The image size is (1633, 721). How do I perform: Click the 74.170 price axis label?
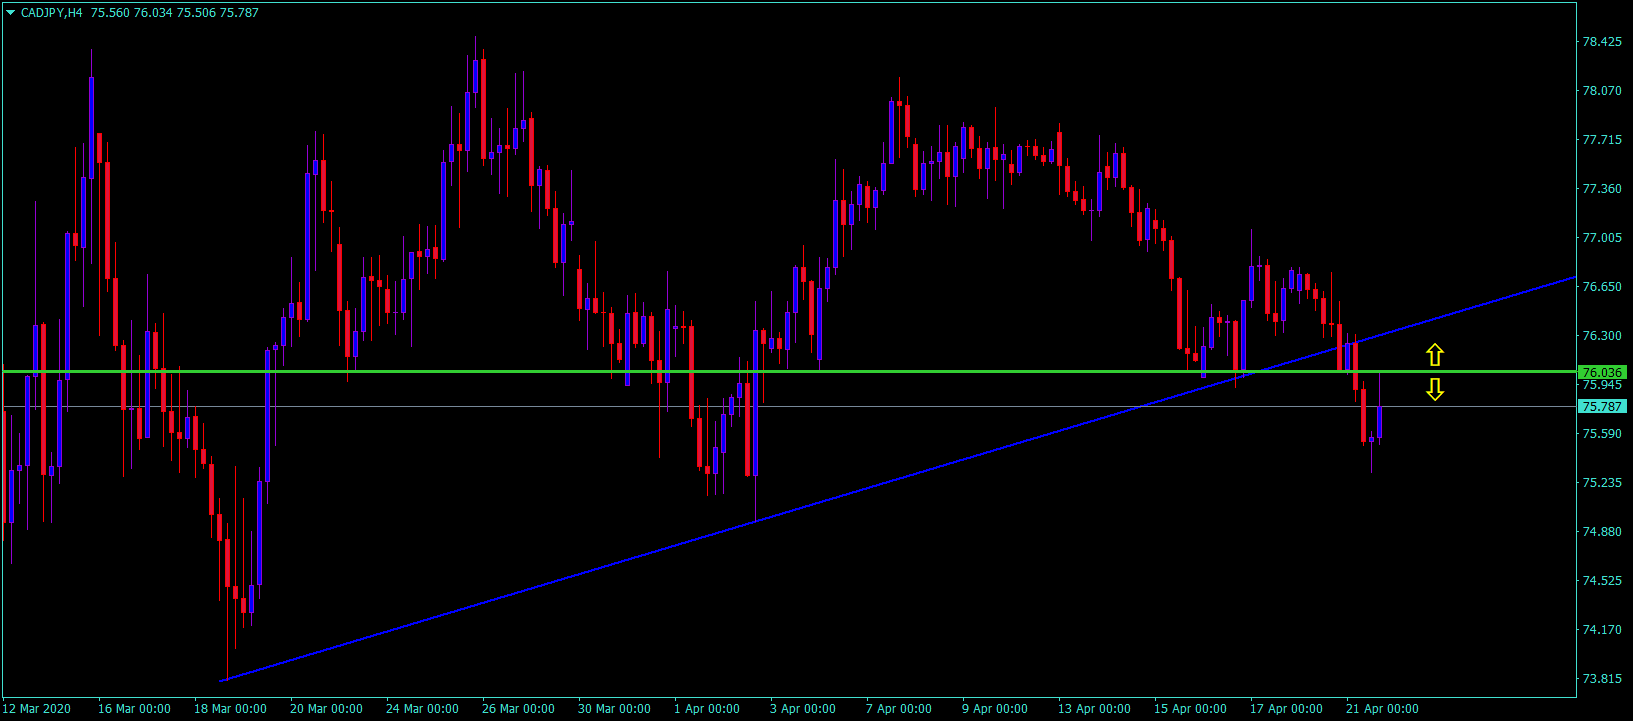(x=1602, y=630)
